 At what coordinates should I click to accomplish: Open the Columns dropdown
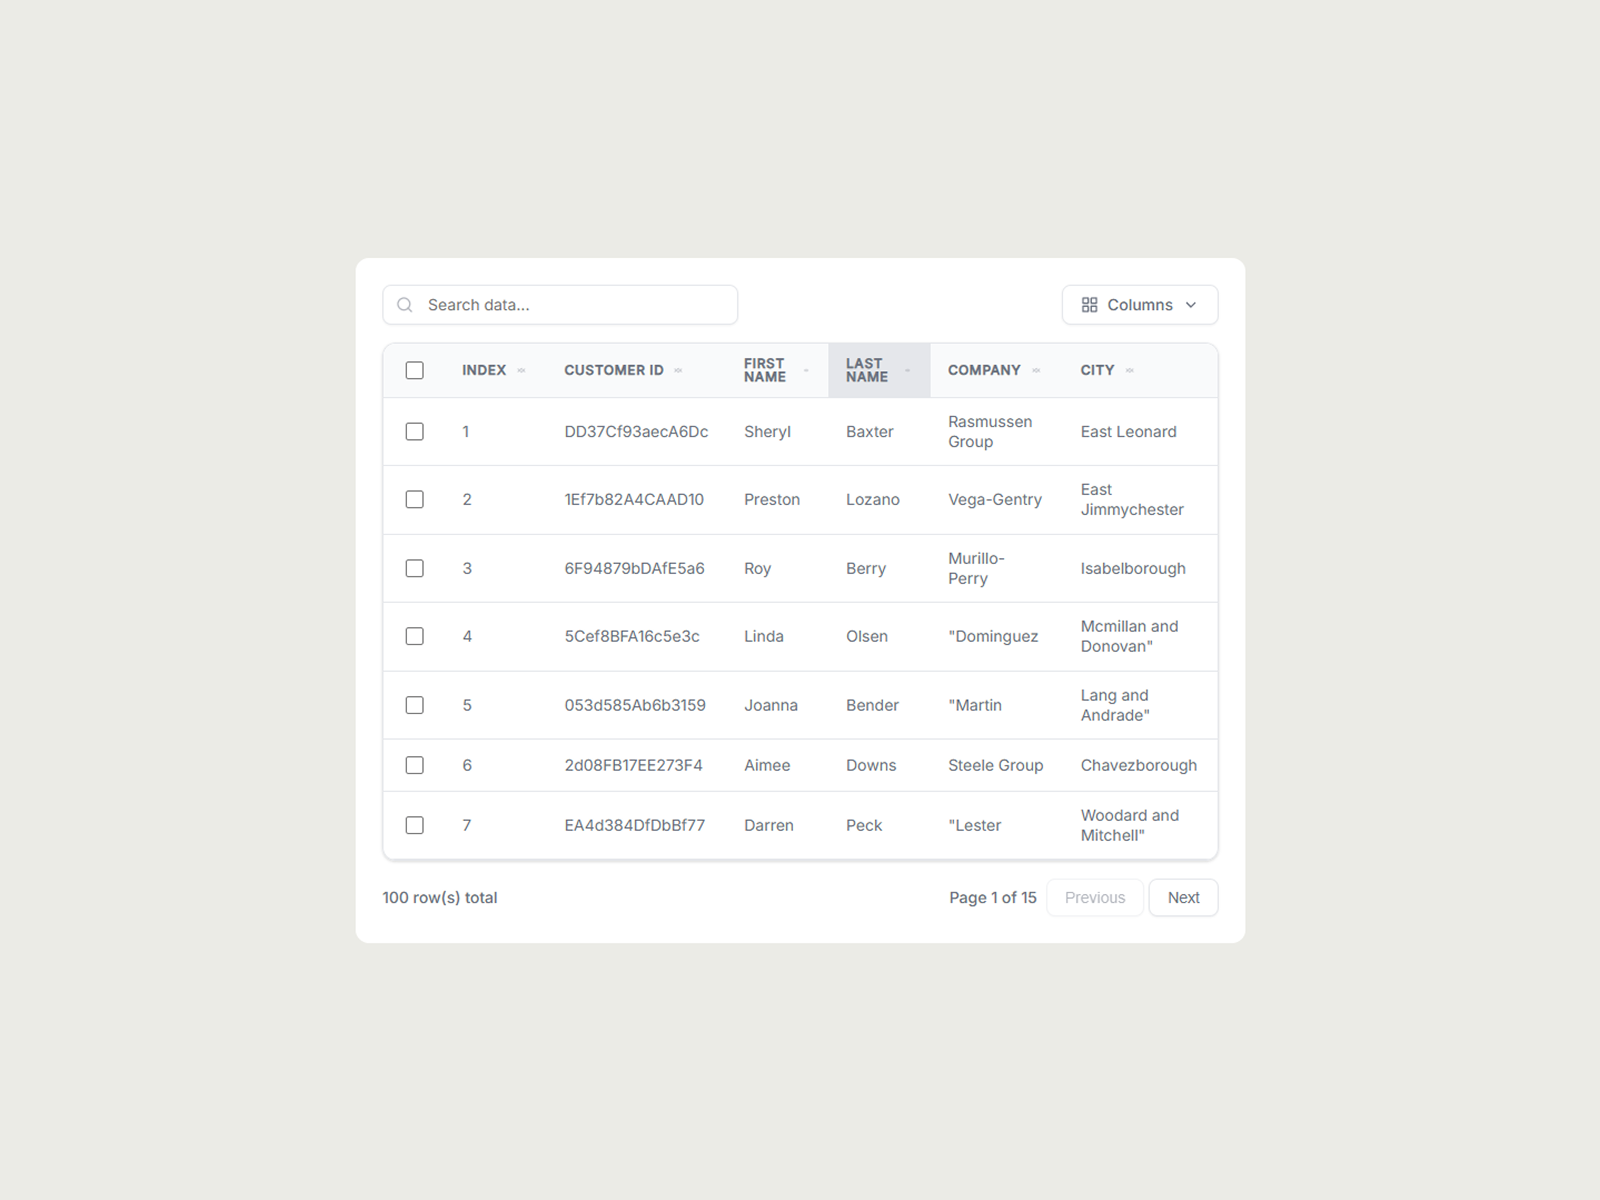1139,304
